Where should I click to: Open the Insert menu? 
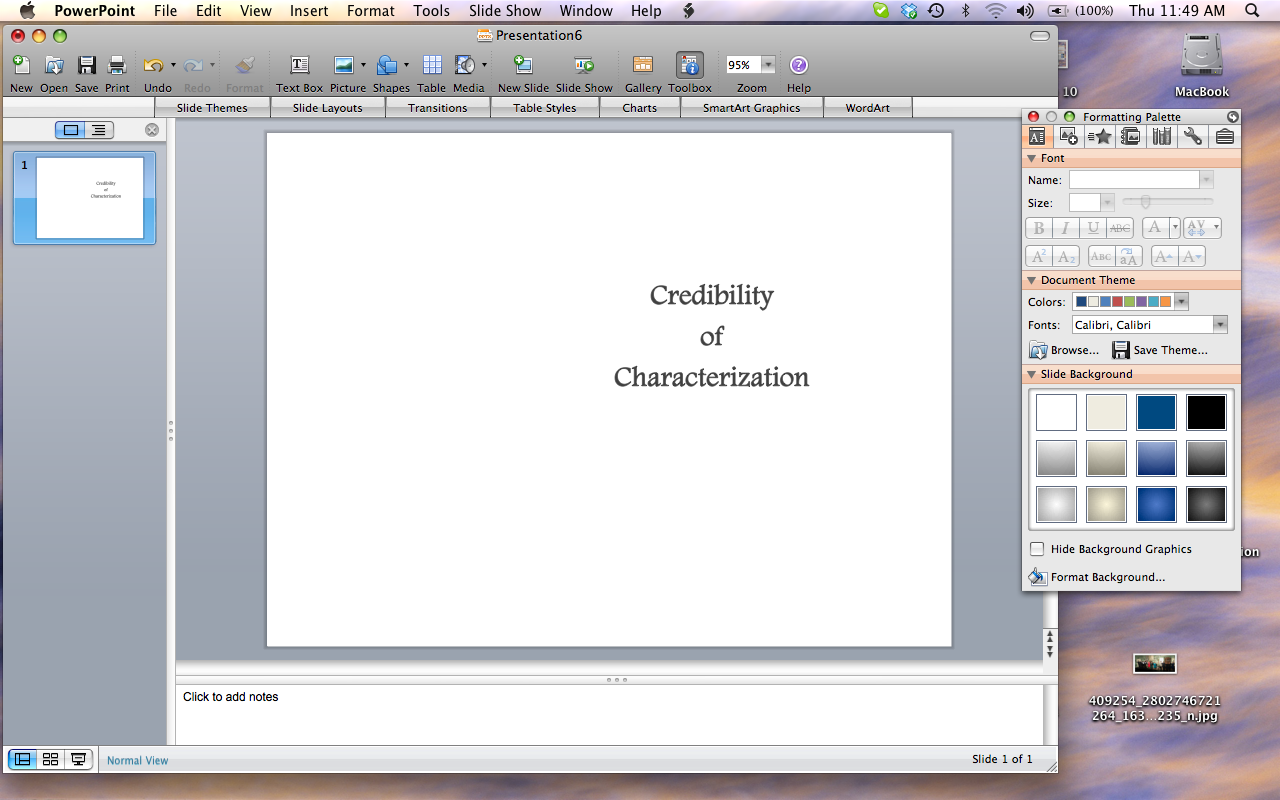pos(309,11)
